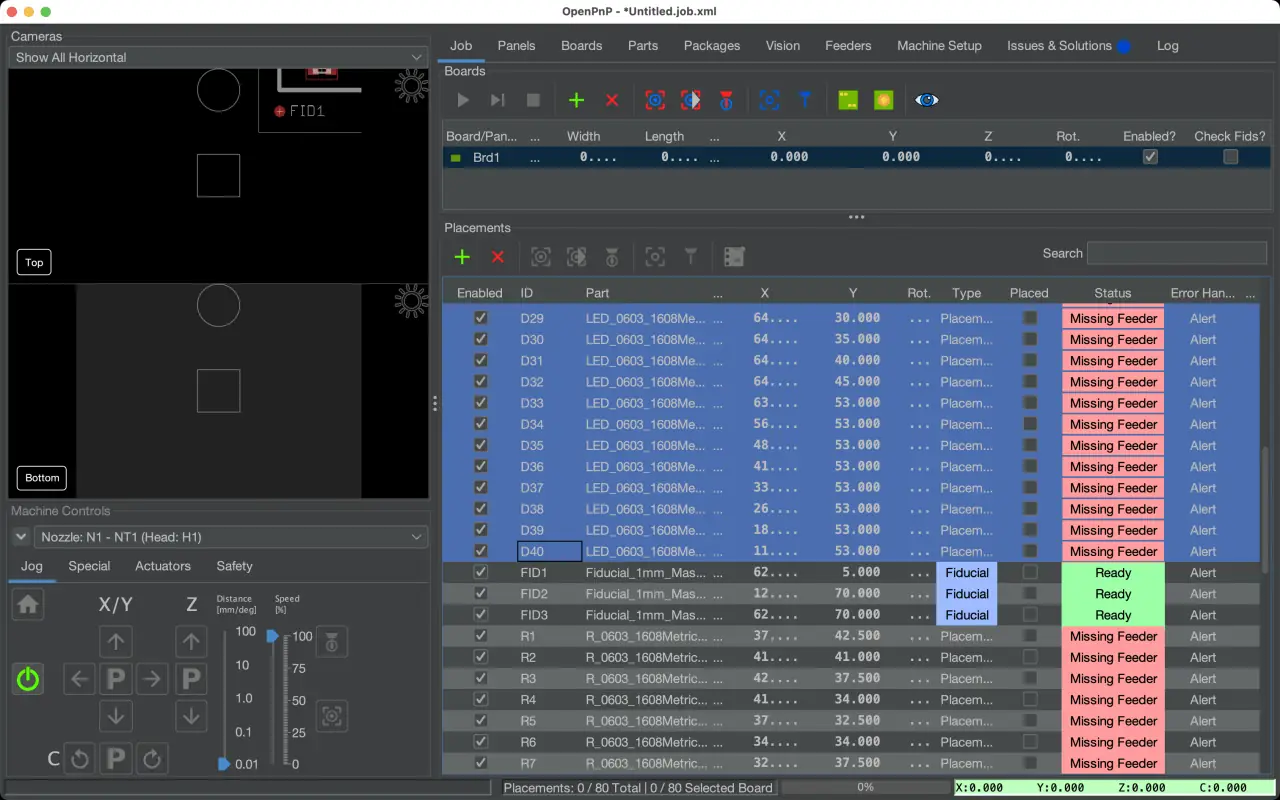This screenshot has width=1280, height=800.
Task: Click the green power button in Machine Controls
Action: click(28, 680)
